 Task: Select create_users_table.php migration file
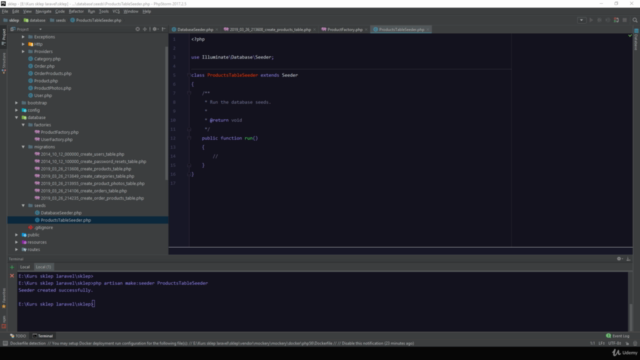[79, 154]
